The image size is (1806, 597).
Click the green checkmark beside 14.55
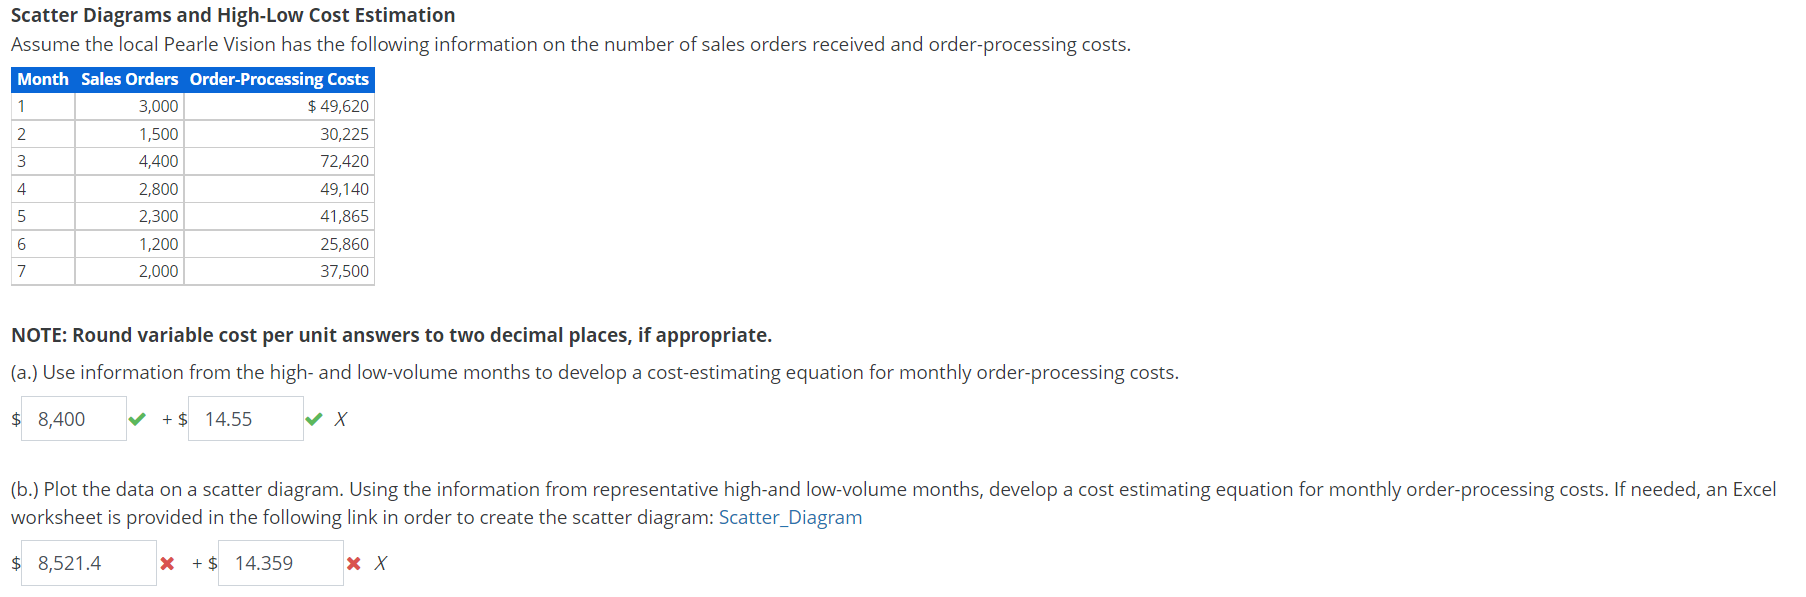(314, 418)
